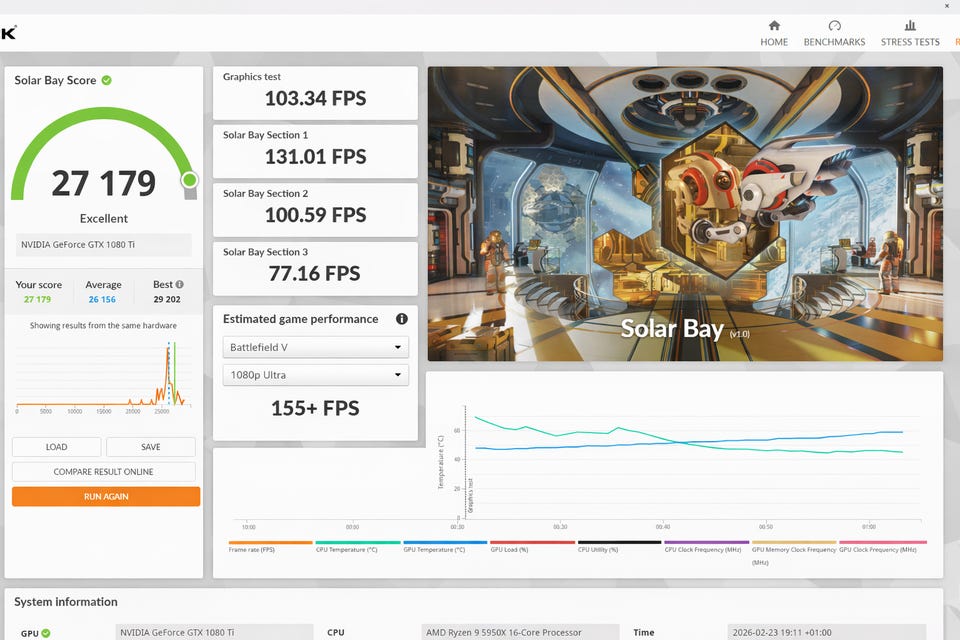Screen dimensions: 960x640
Task: Click COMPARE RESULT ONLINE button
Action: coord(103,472)
